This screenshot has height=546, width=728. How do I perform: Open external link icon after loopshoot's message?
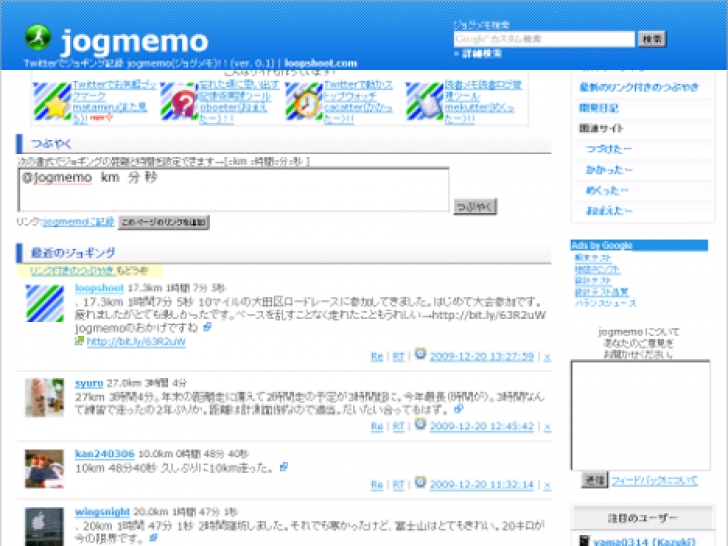pos(208,327)
